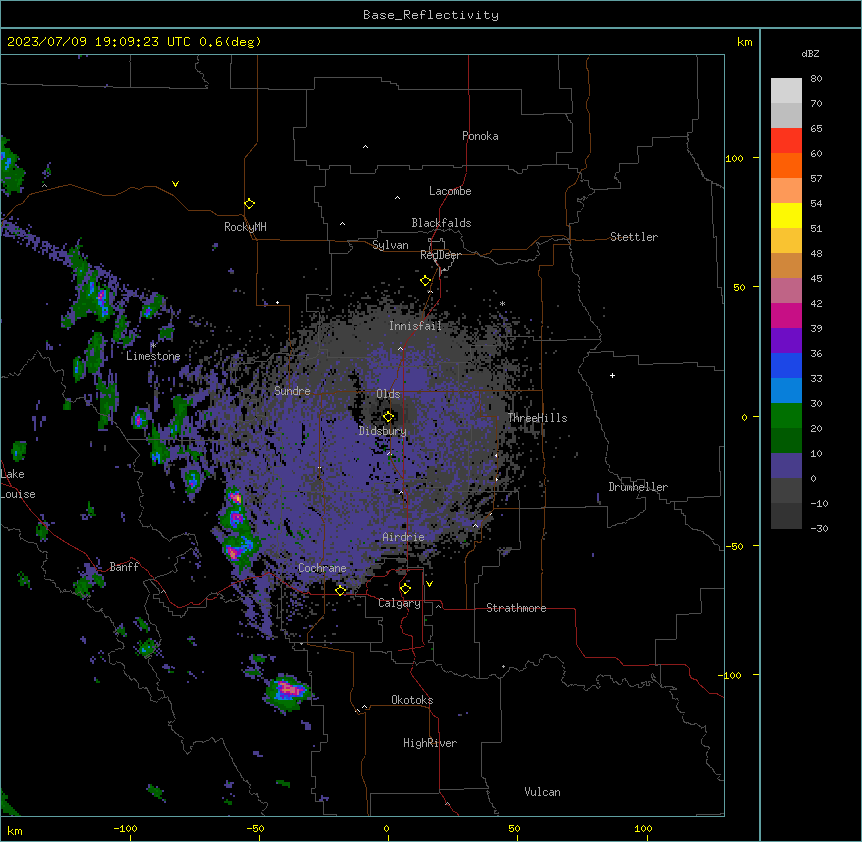Click the Limestone label

pos(153,356)
